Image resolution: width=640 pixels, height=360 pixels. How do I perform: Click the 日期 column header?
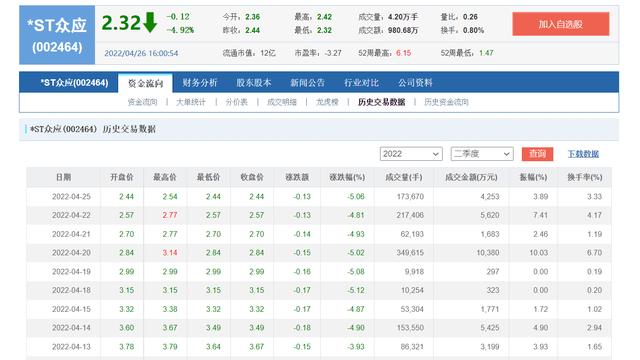tap(63, 177)
